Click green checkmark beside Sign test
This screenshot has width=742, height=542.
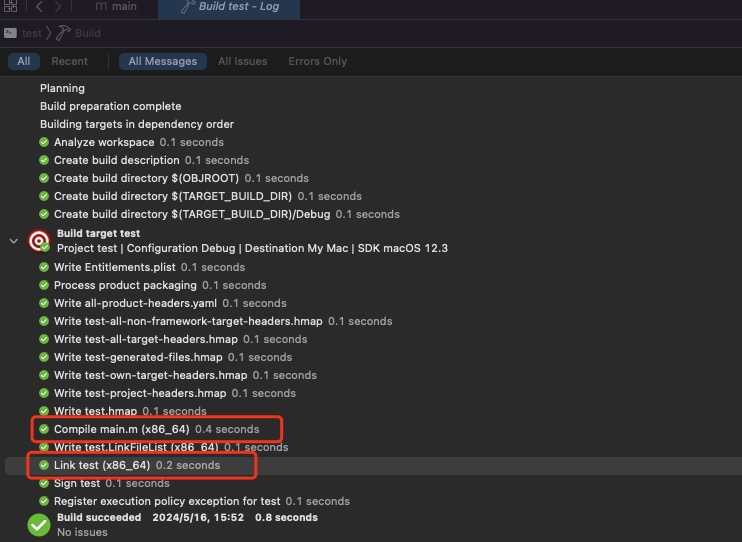pyautogui.click(x=44, y=483)
